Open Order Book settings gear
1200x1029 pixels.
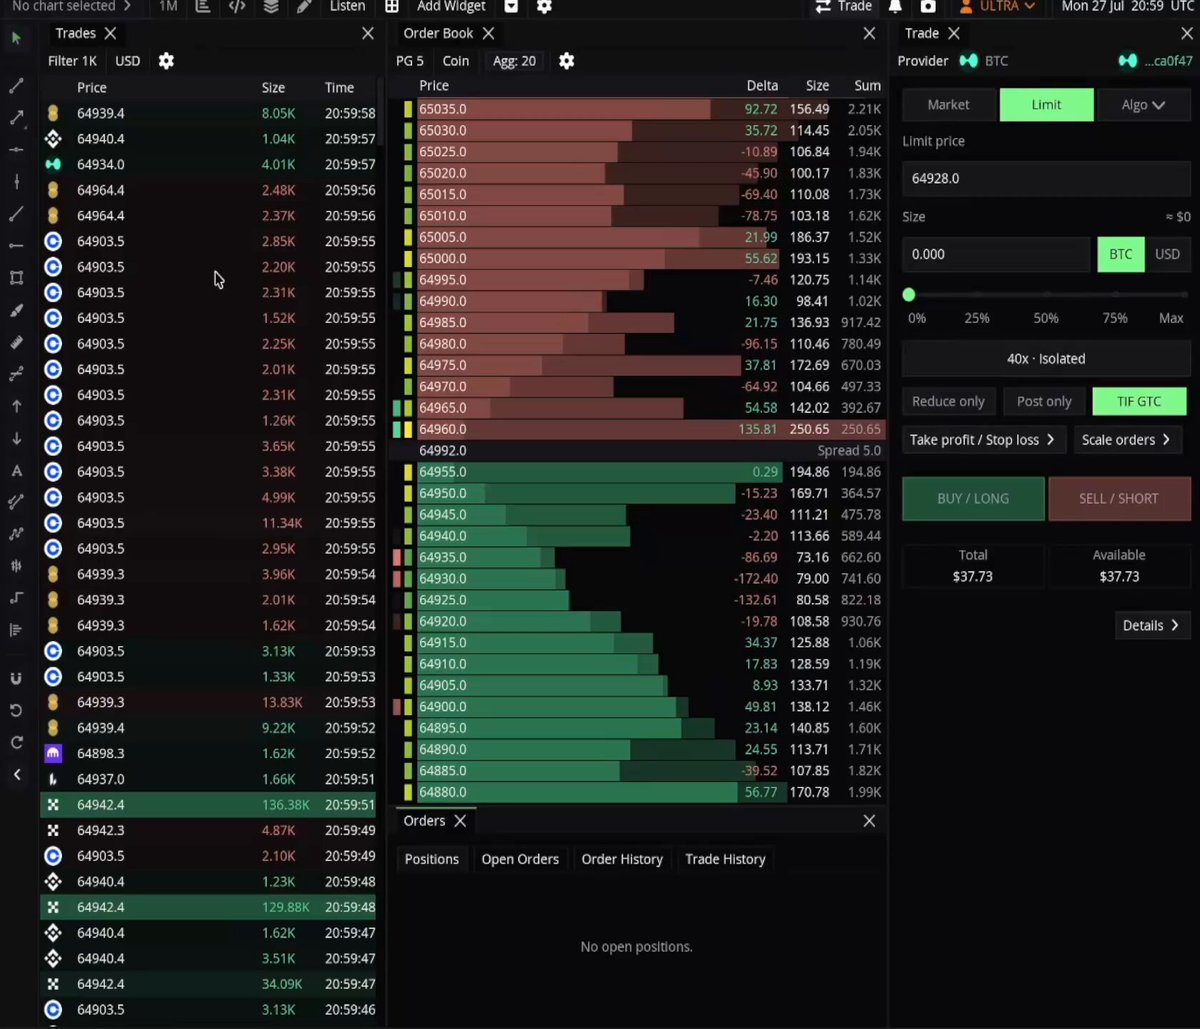click(x=566, y=61)
